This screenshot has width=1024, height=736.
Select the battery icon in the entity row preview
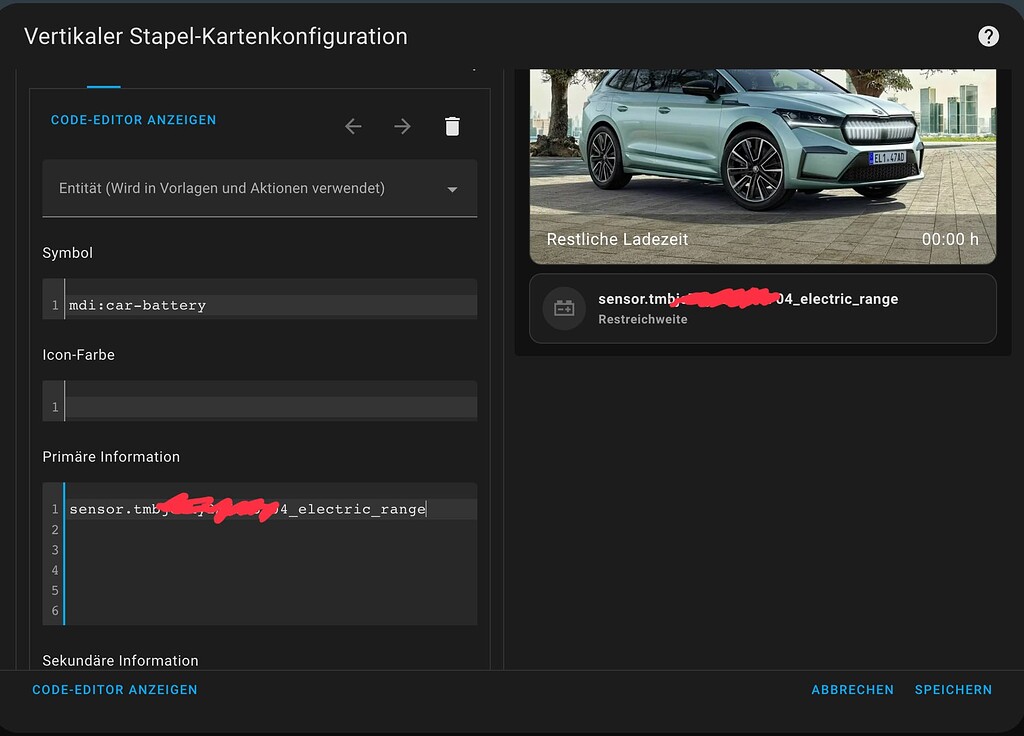(563, 308)
